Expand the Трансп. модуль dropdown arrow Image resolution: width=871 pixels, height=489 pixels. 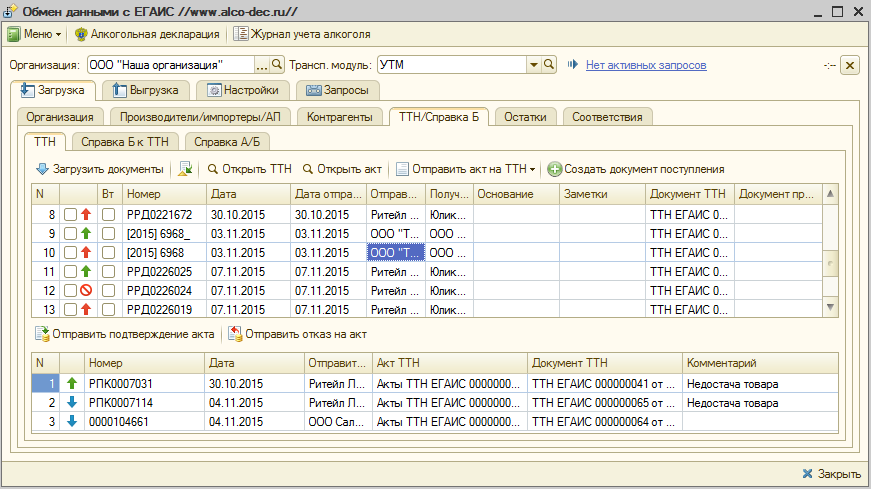533,65
